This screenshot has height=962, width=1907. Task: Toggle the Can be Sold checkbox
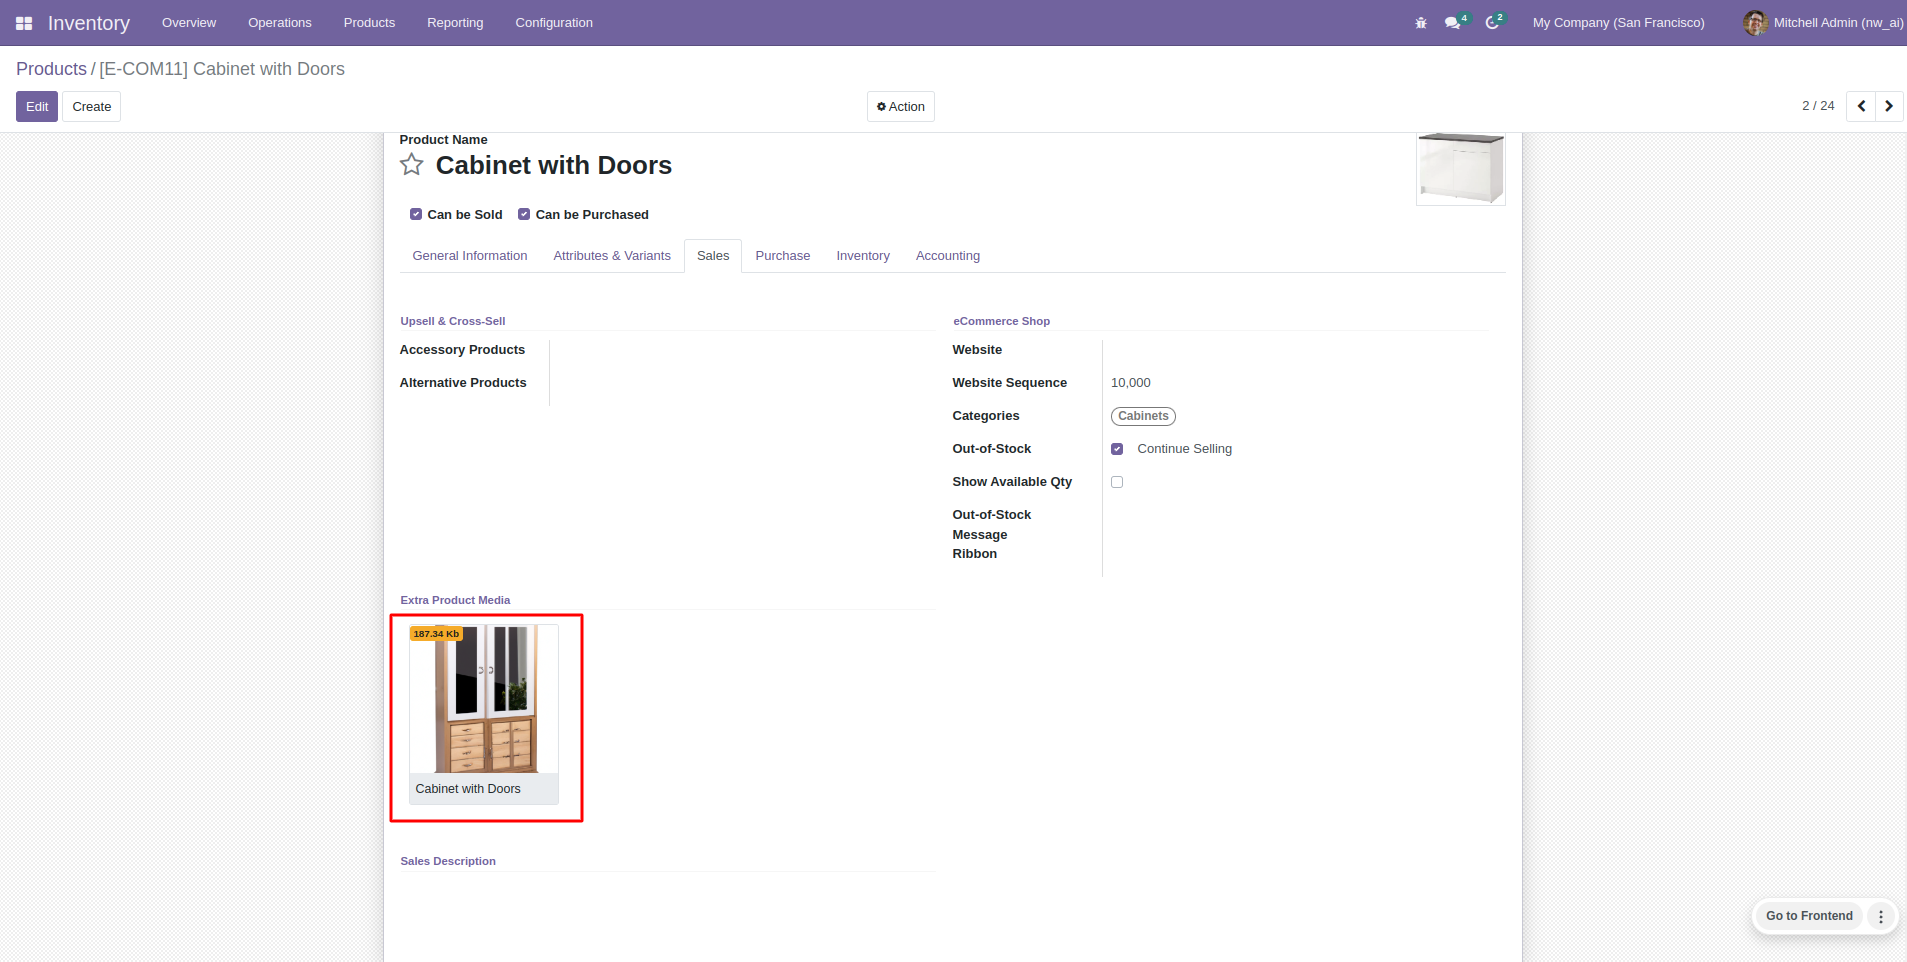coord(416,214)
